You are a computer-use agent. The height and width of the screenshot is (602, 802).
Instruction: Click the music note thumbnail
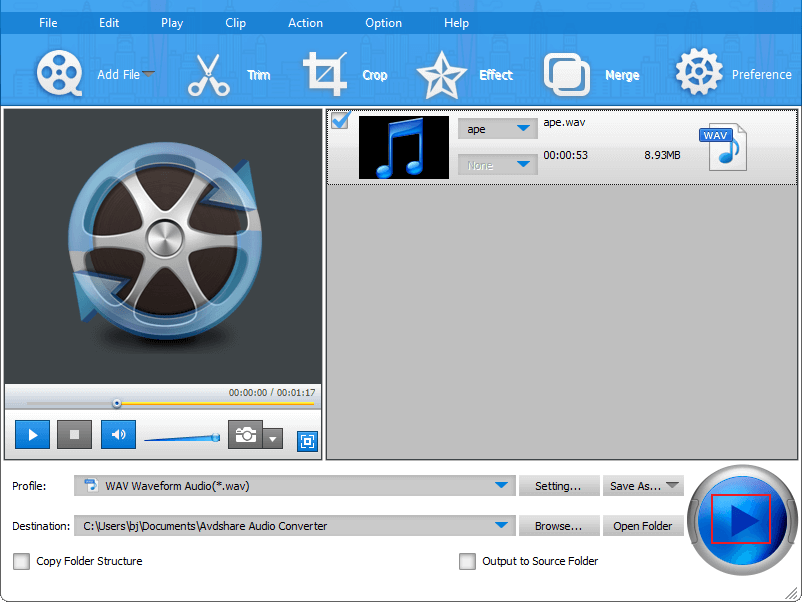[403, 147]
